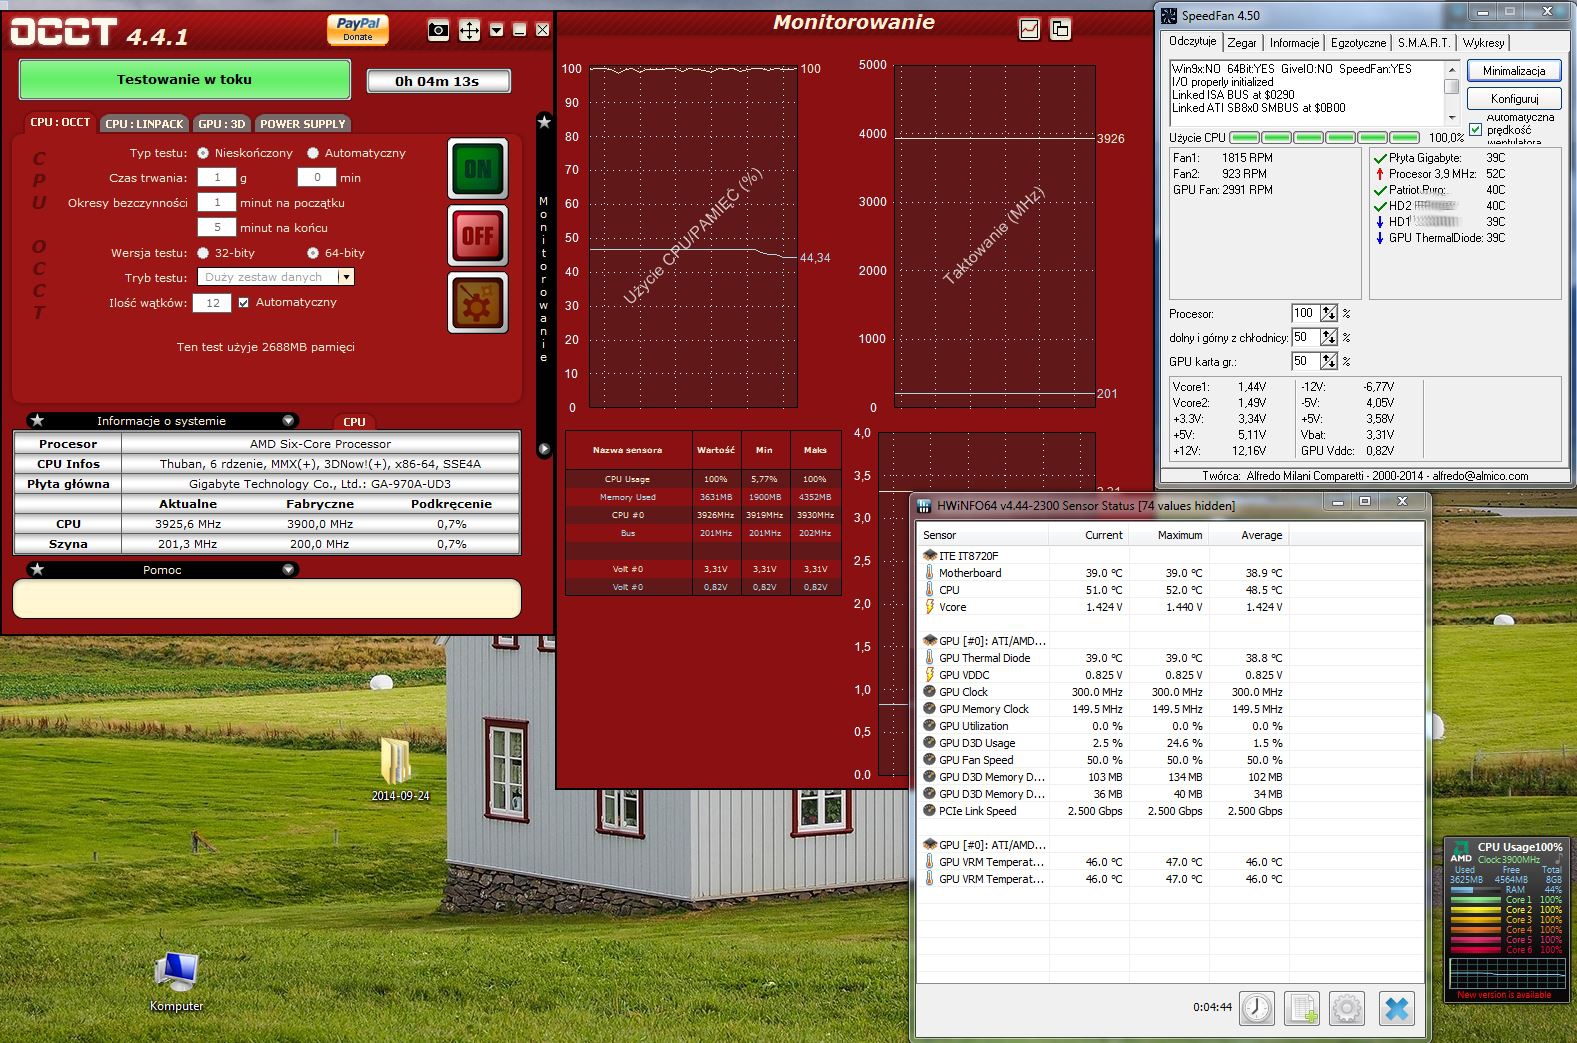Image resolution: width=1577 pixels, height=1043 pixels.
Task: Open the S.M.A.R.T. tab in SpeedFan
Action: tap(1424, 43)
